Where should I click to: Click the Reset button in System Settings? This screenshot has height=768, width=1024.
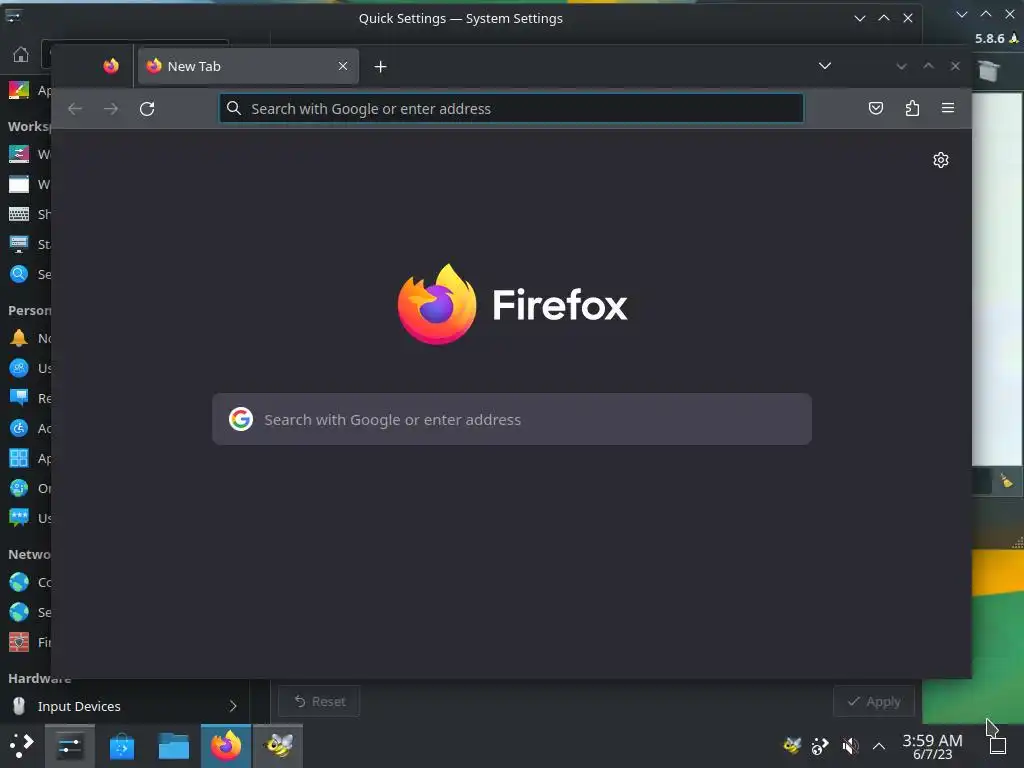(x=319, y=701)
